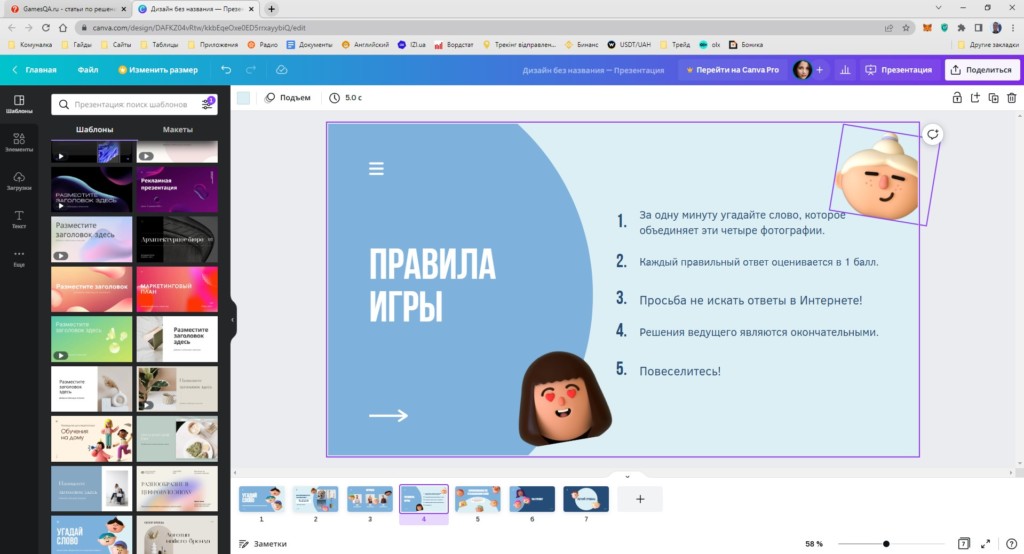
Task: Select page 3 thumbnail
Action: point(370,499)
